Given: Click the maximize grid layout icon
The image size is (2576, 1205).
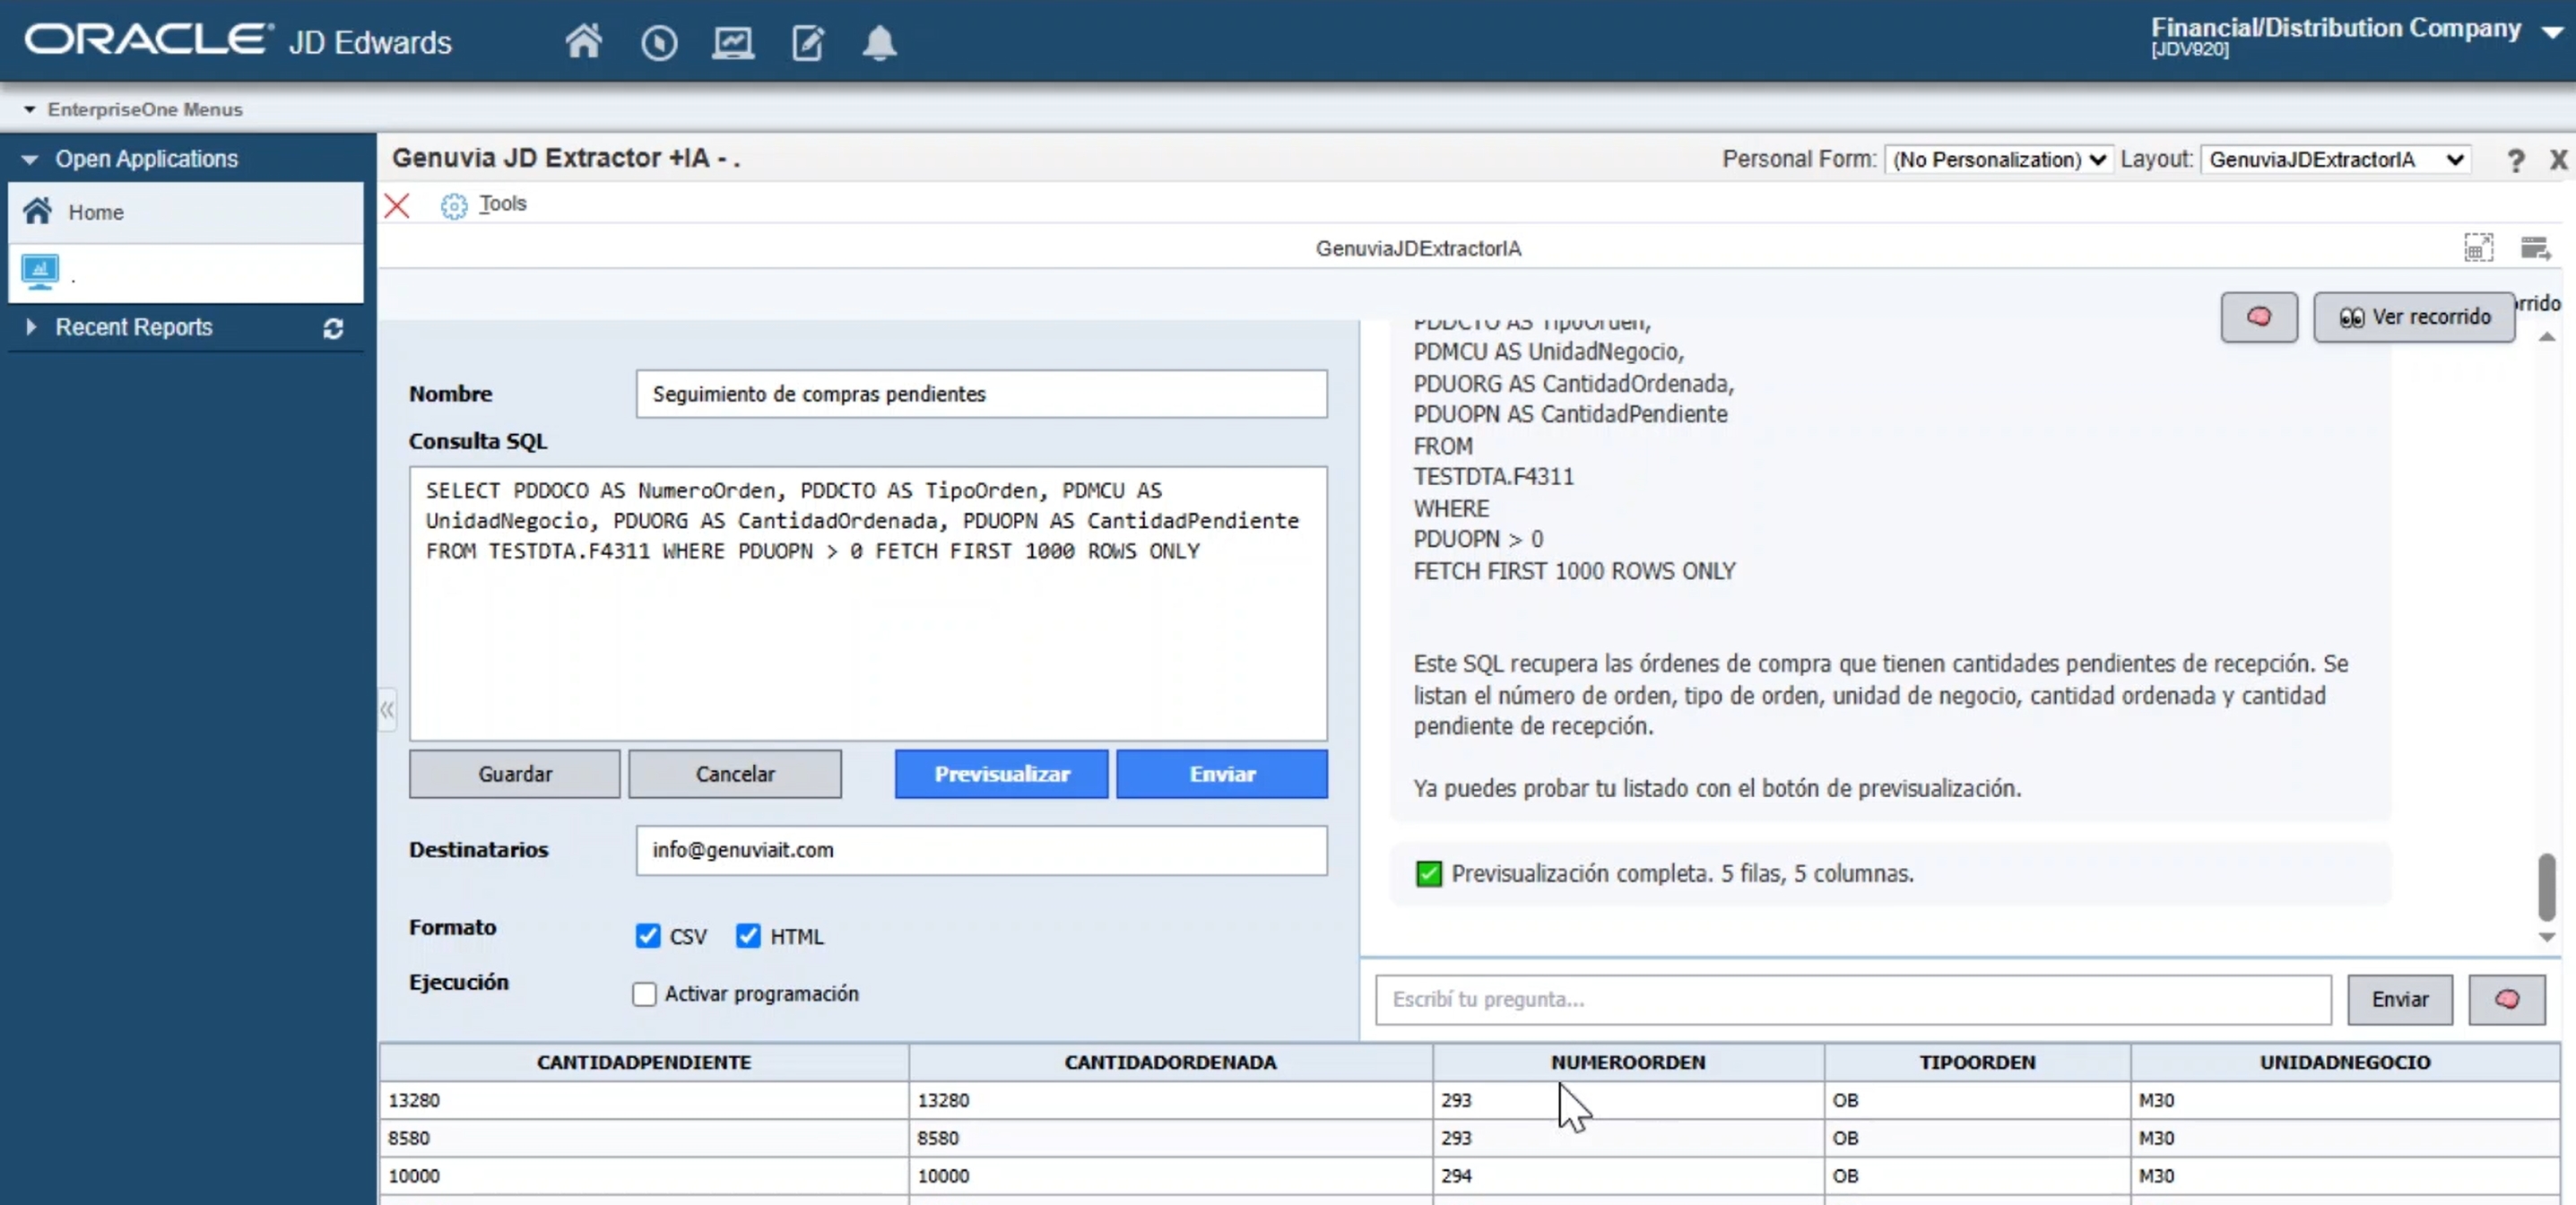Looking at the screenshot, I should (x=2479, y=247).
